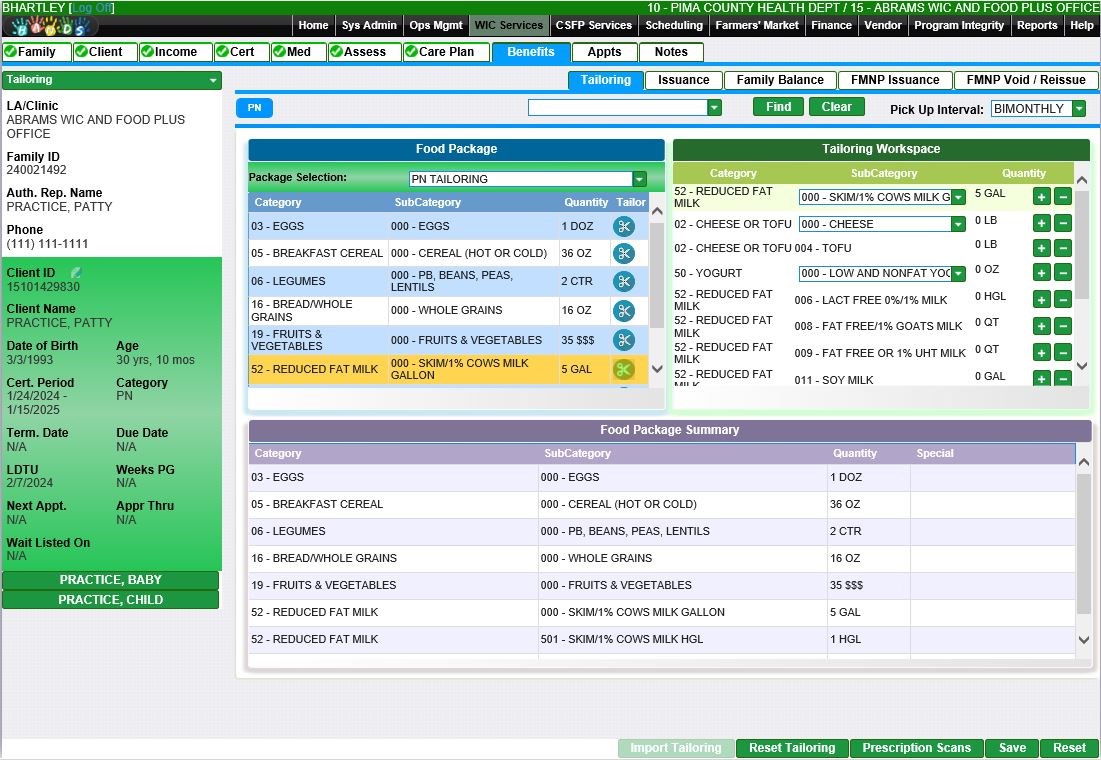Open the Package Selection dropdown
The height and width of the screenshot is (760, 1101).
coord(639,179)
